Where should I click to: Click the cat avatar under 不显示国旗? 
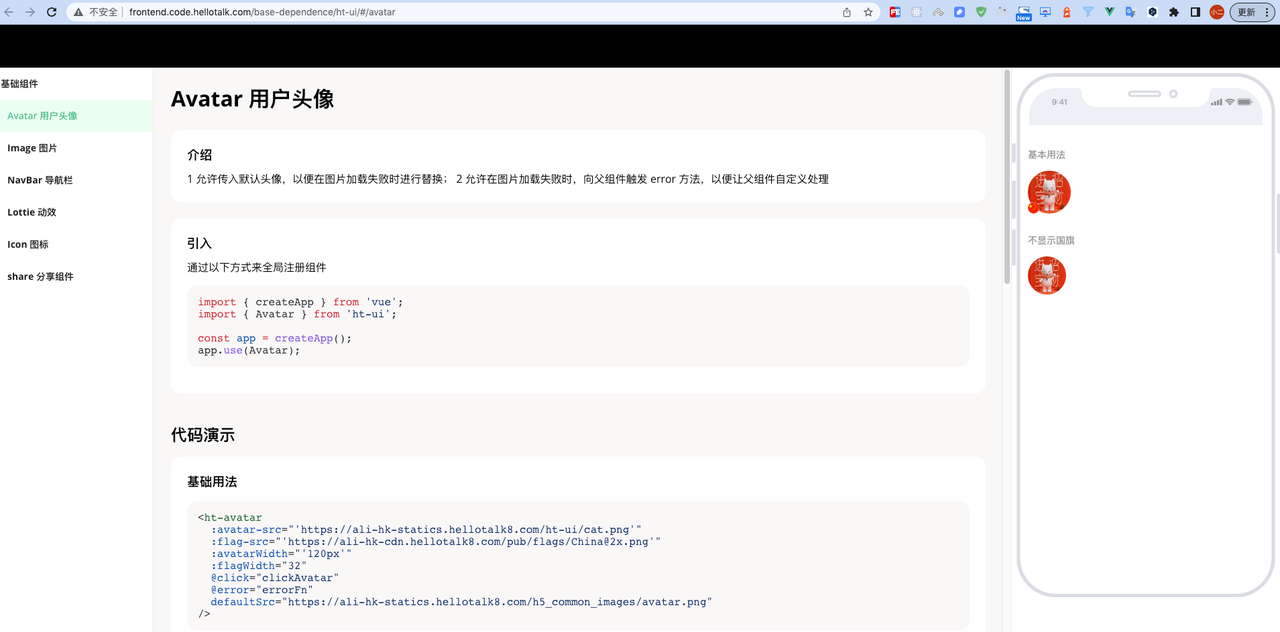click(x=1047, y=276)
